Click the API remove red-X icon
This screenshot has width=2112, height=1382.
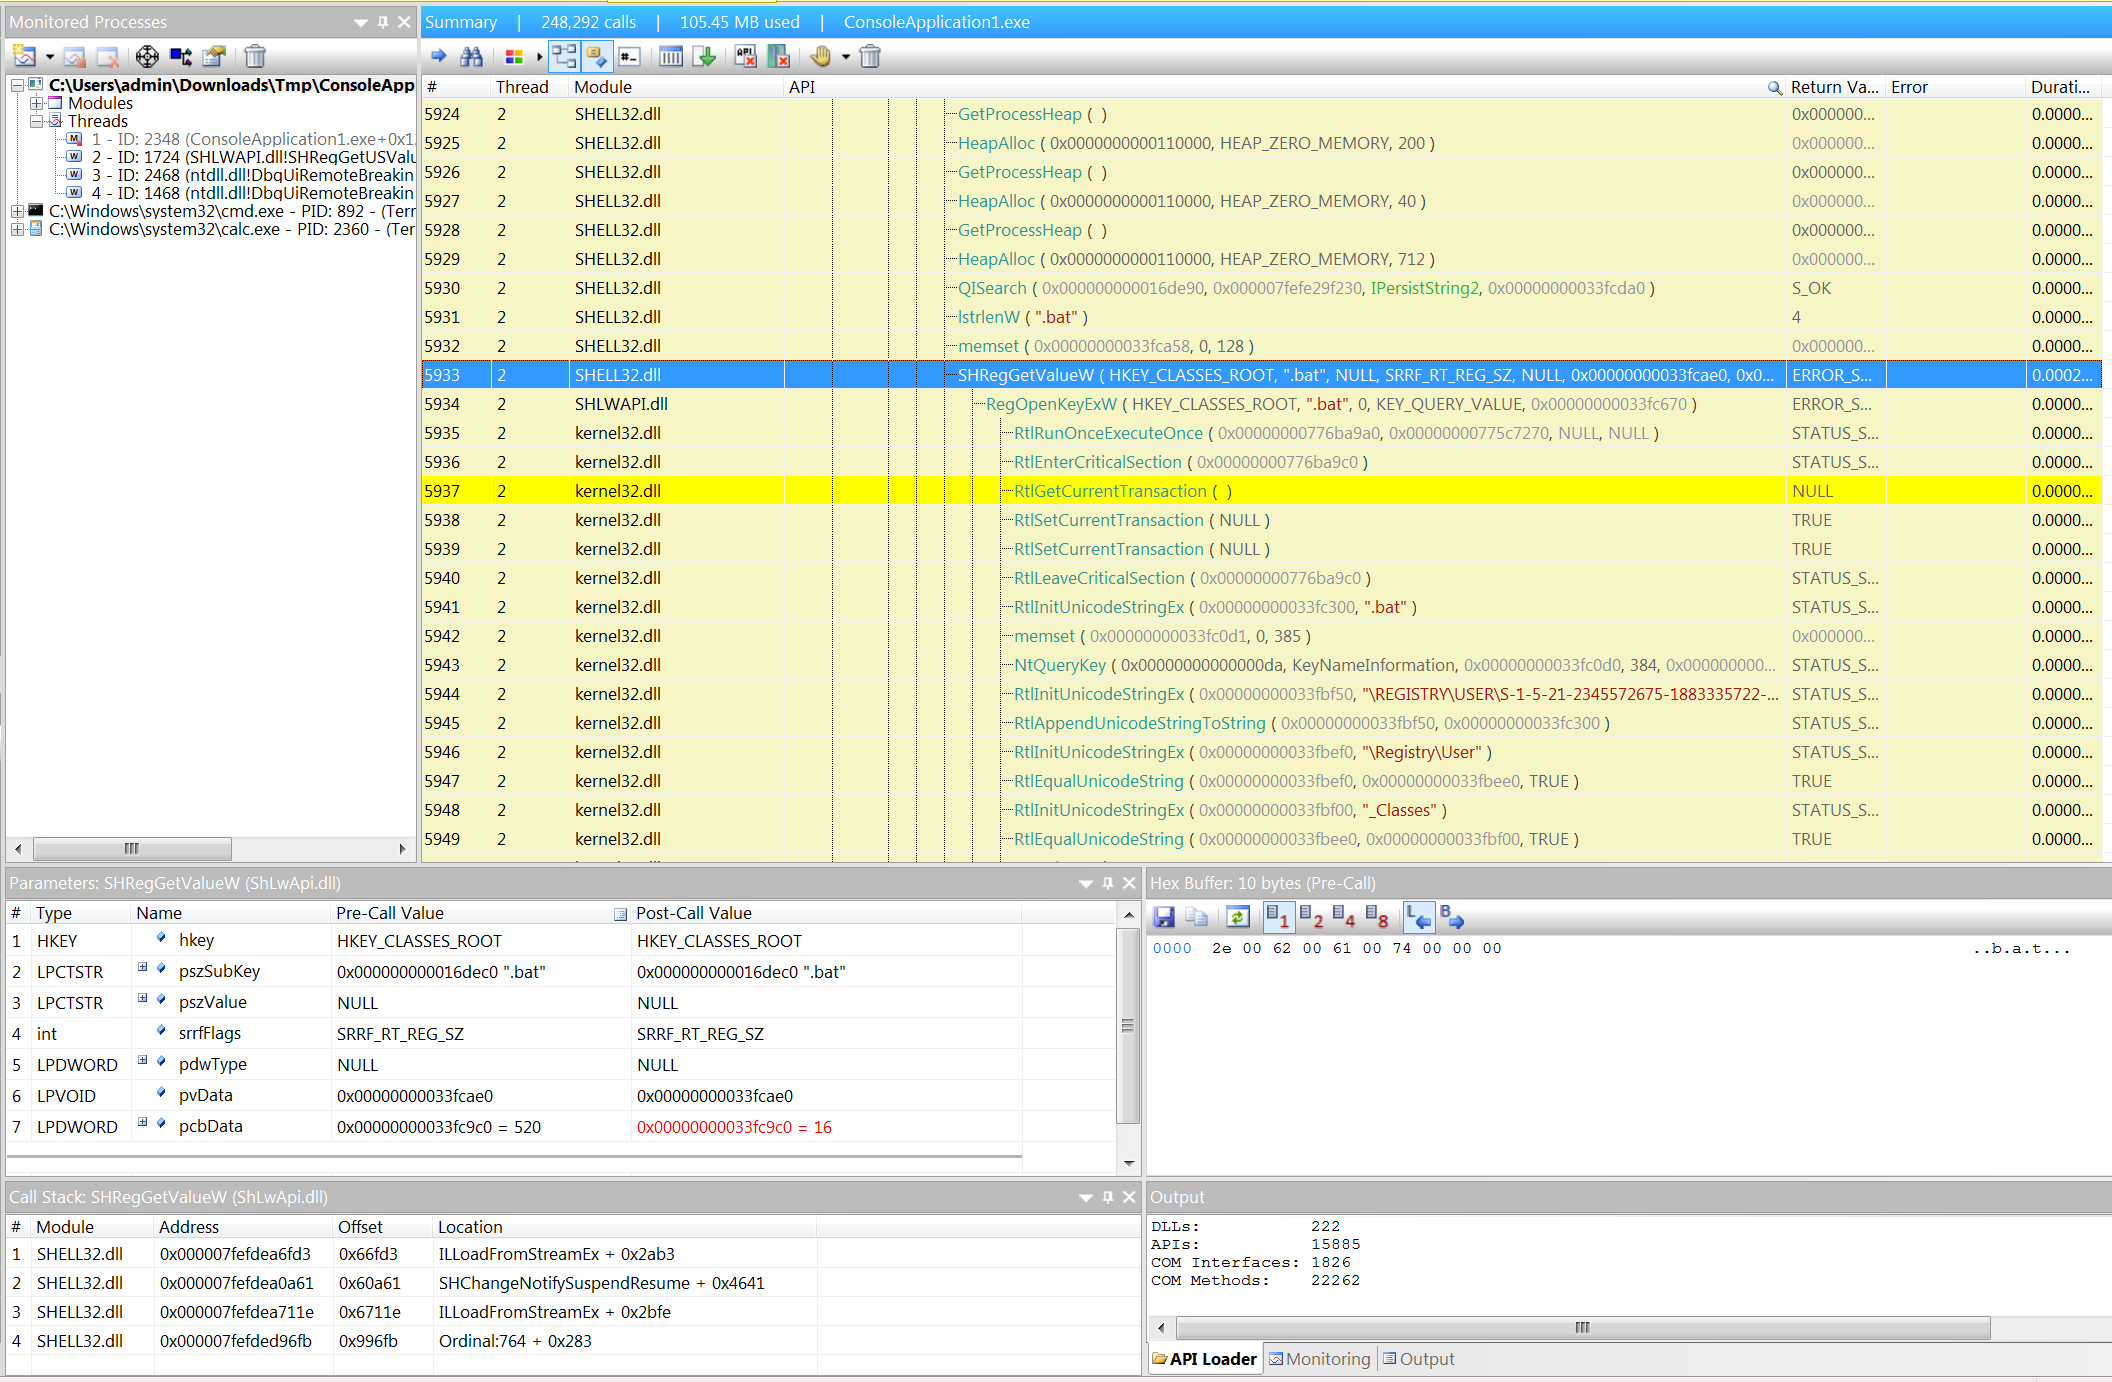tap(745, 57)
